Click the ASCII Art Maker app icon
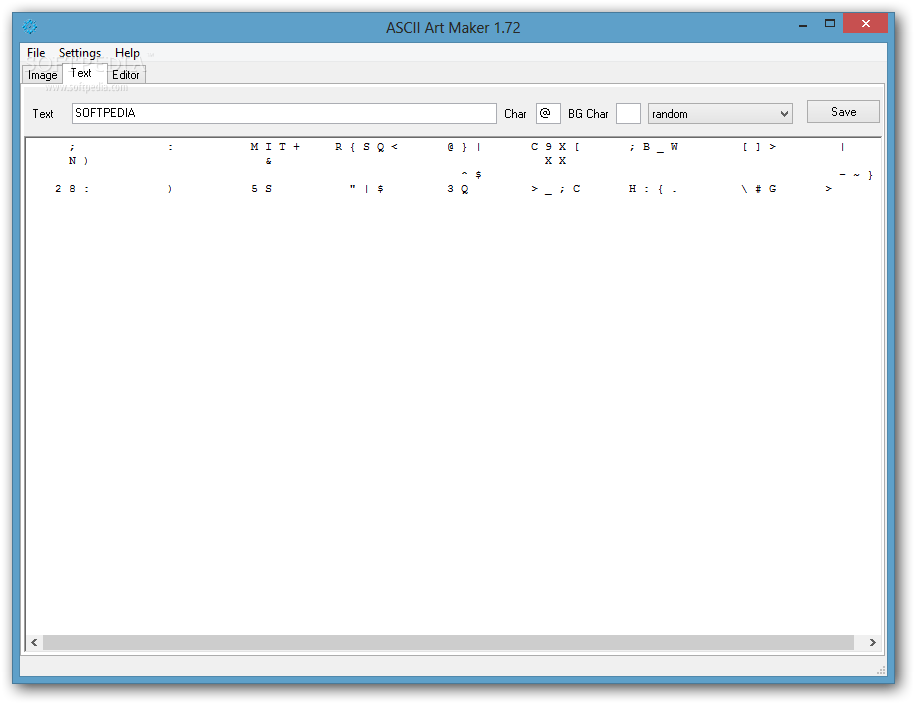915x704 pixels. pyautogui.click(x=30, y=26)
